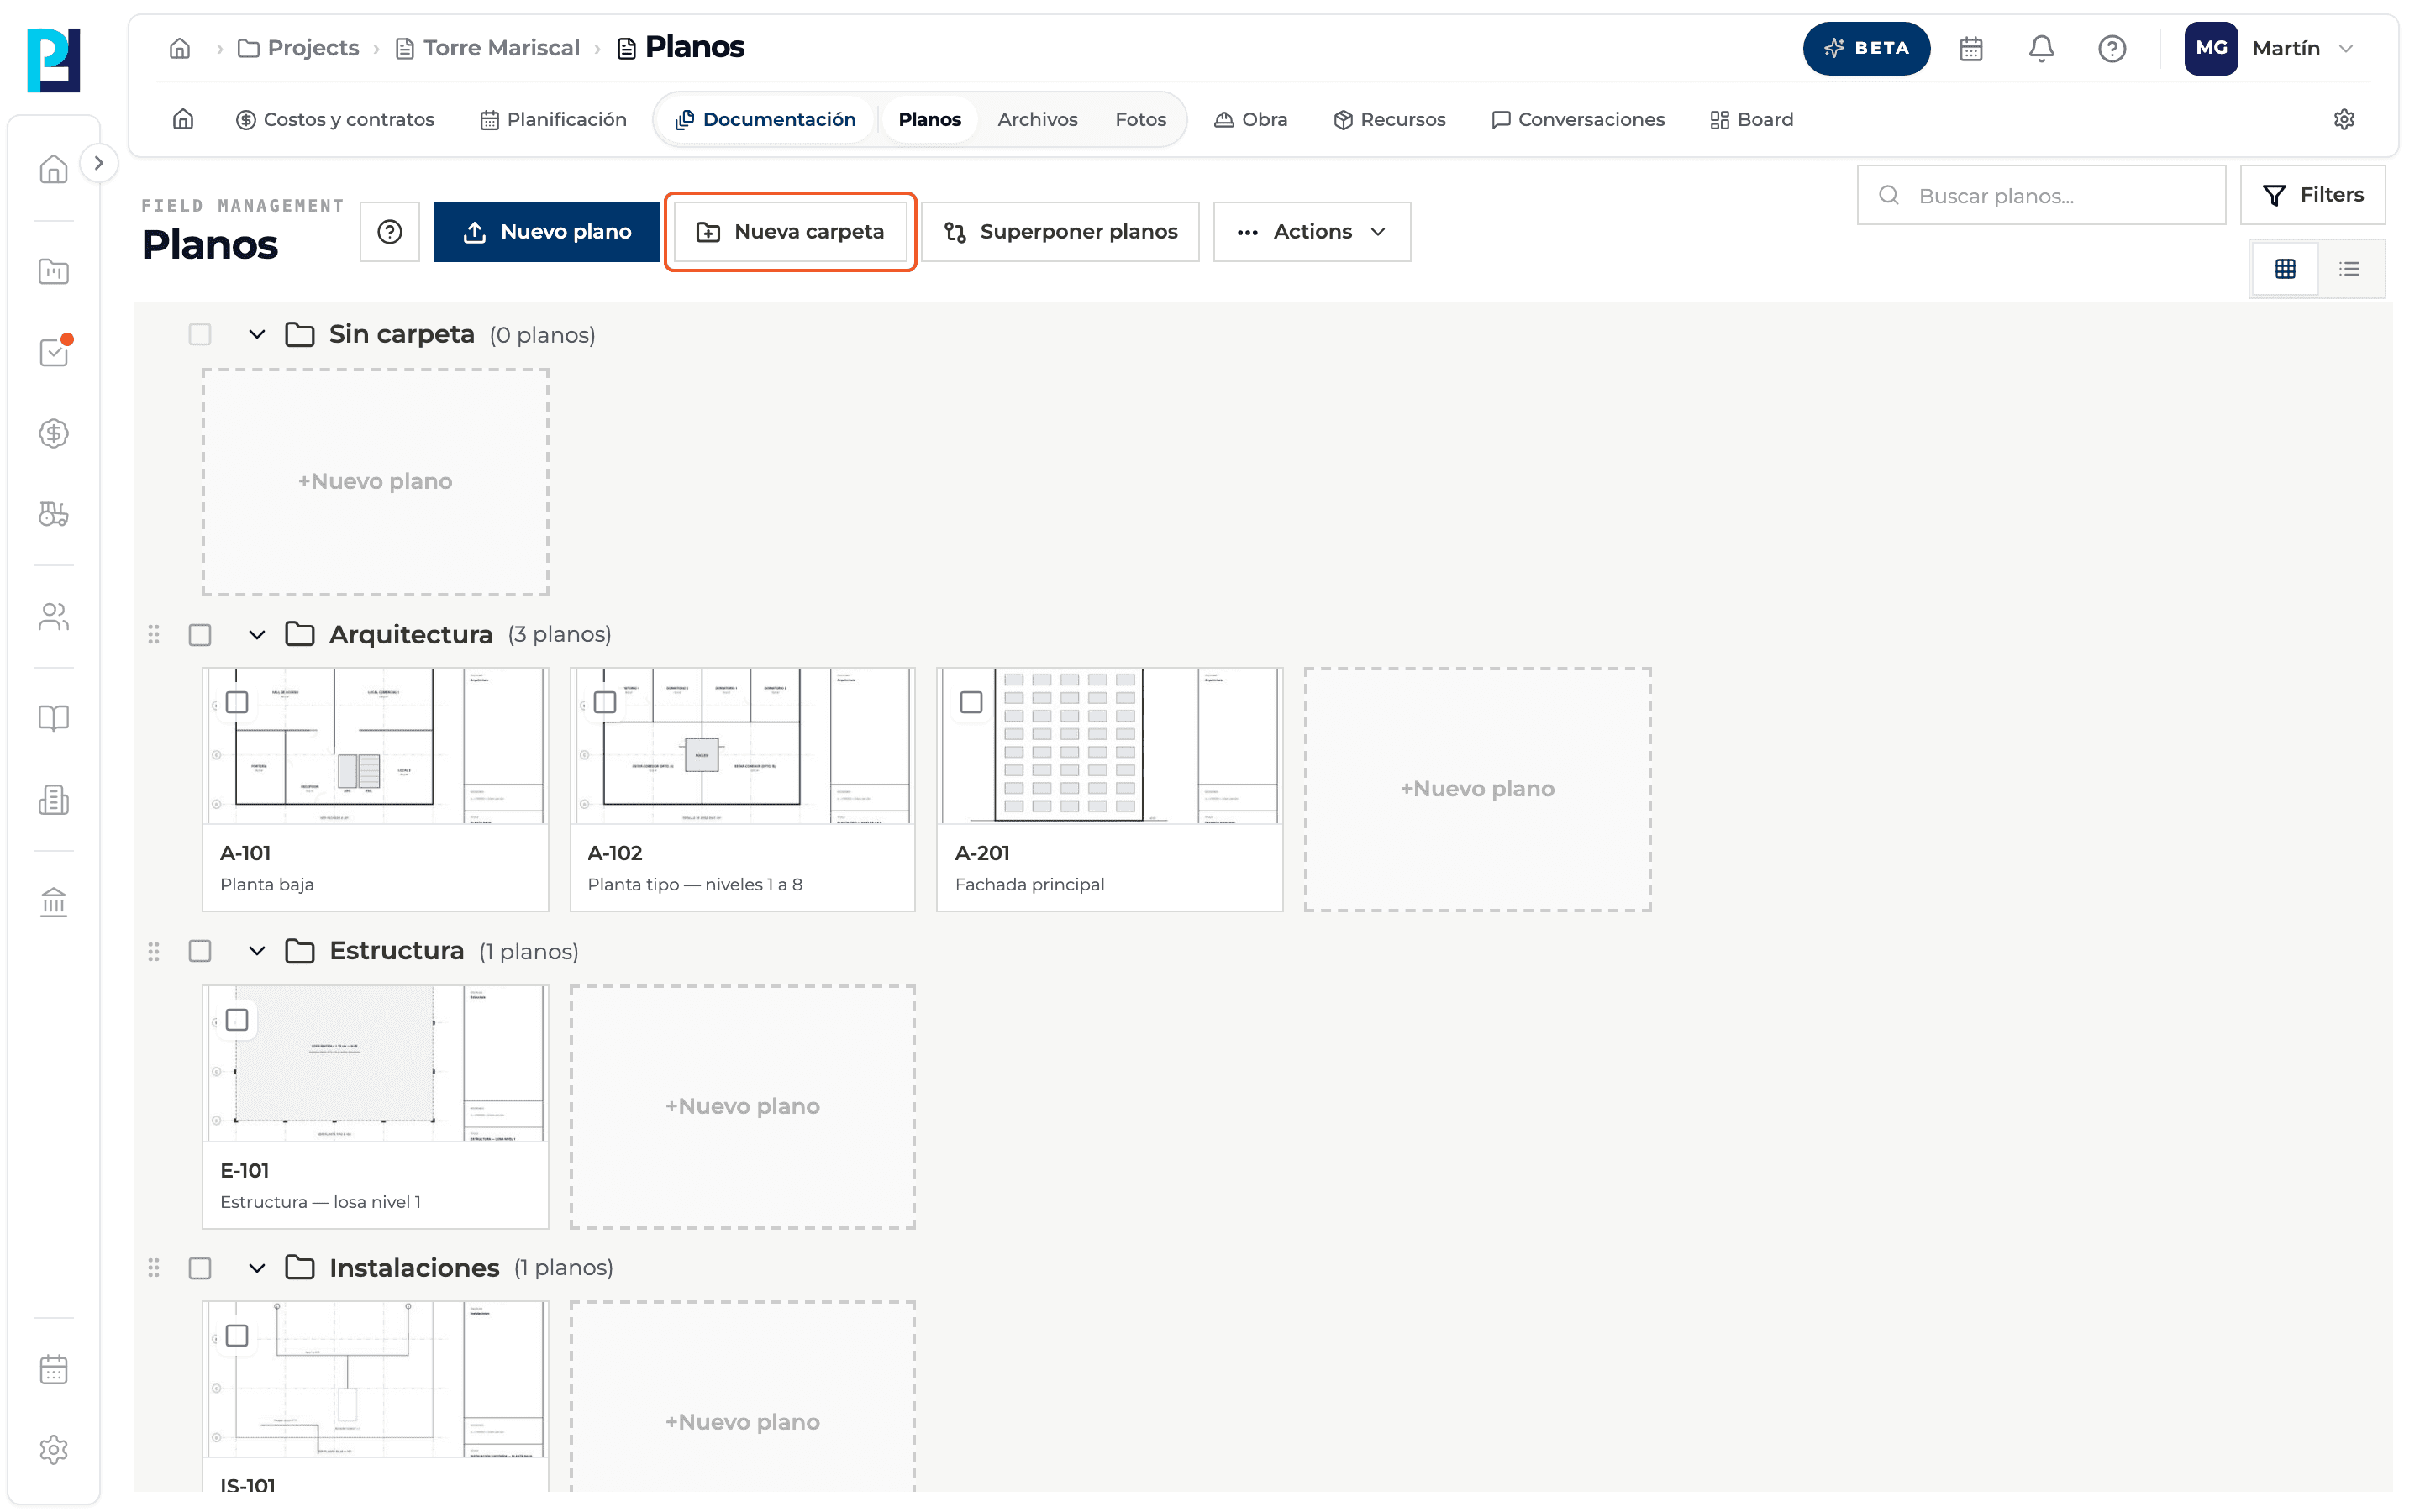Open the Filters button
Image resolution: width=2420 pixels, height=1512 pixels.
point(2312,195)
